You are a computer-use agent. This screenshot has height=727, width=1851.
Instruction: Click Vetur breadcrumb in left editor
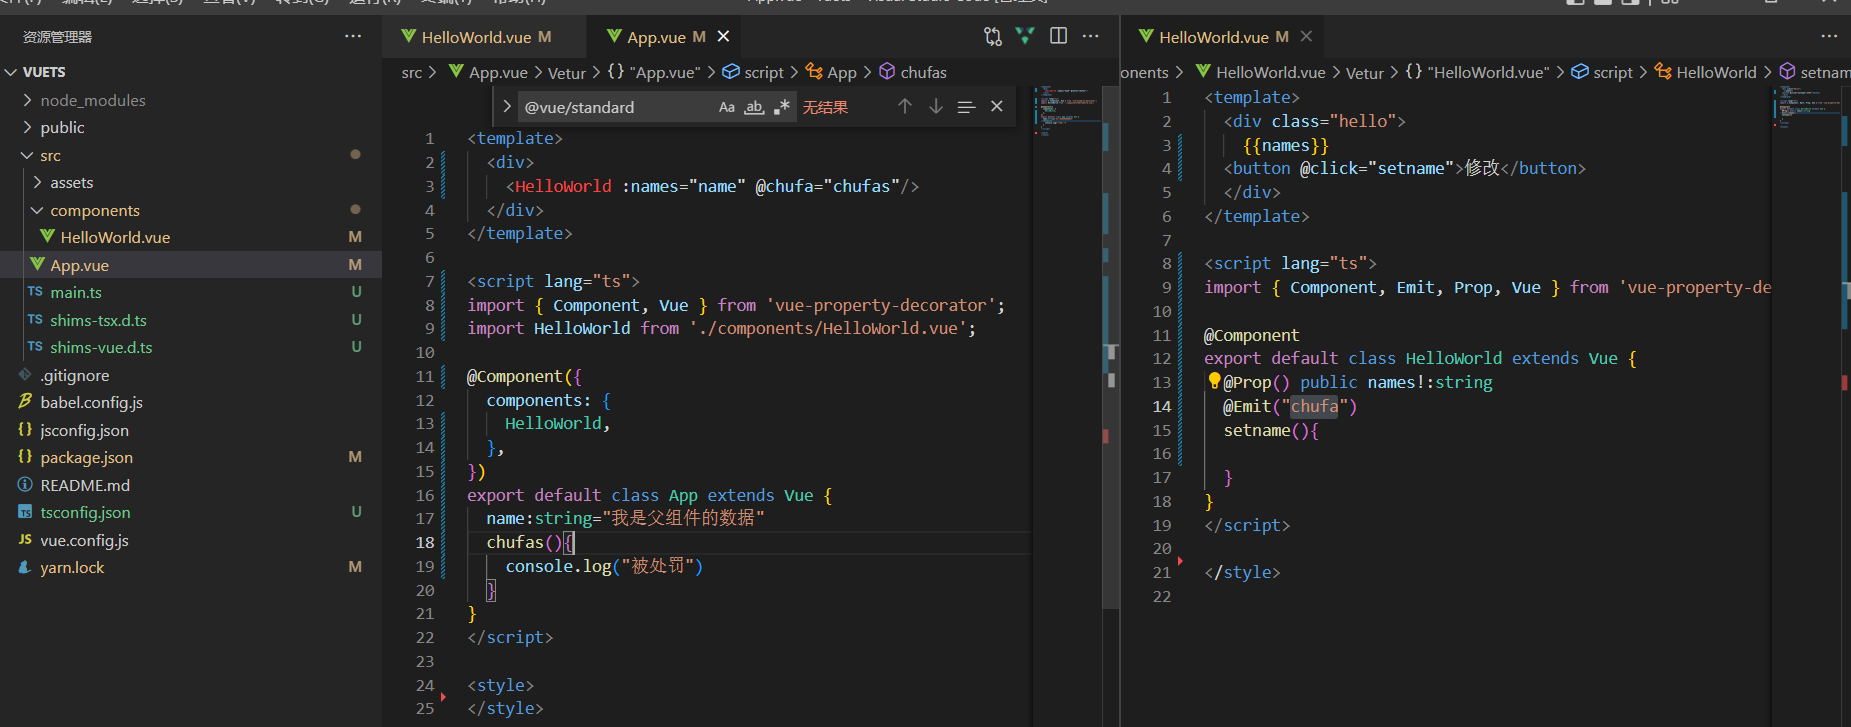click(x=567, y=72)
